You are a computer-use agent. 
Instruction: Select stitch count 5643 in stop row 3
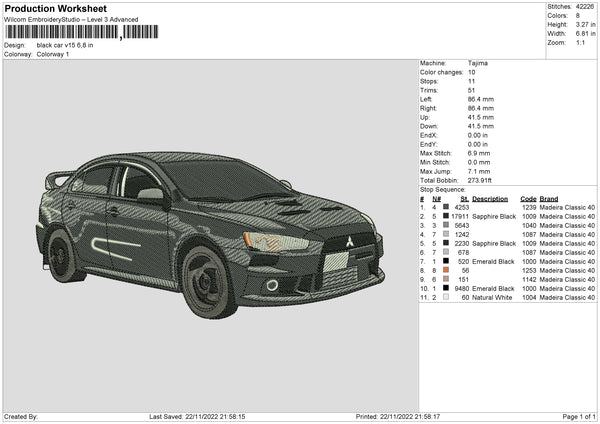tap(462, 226)
